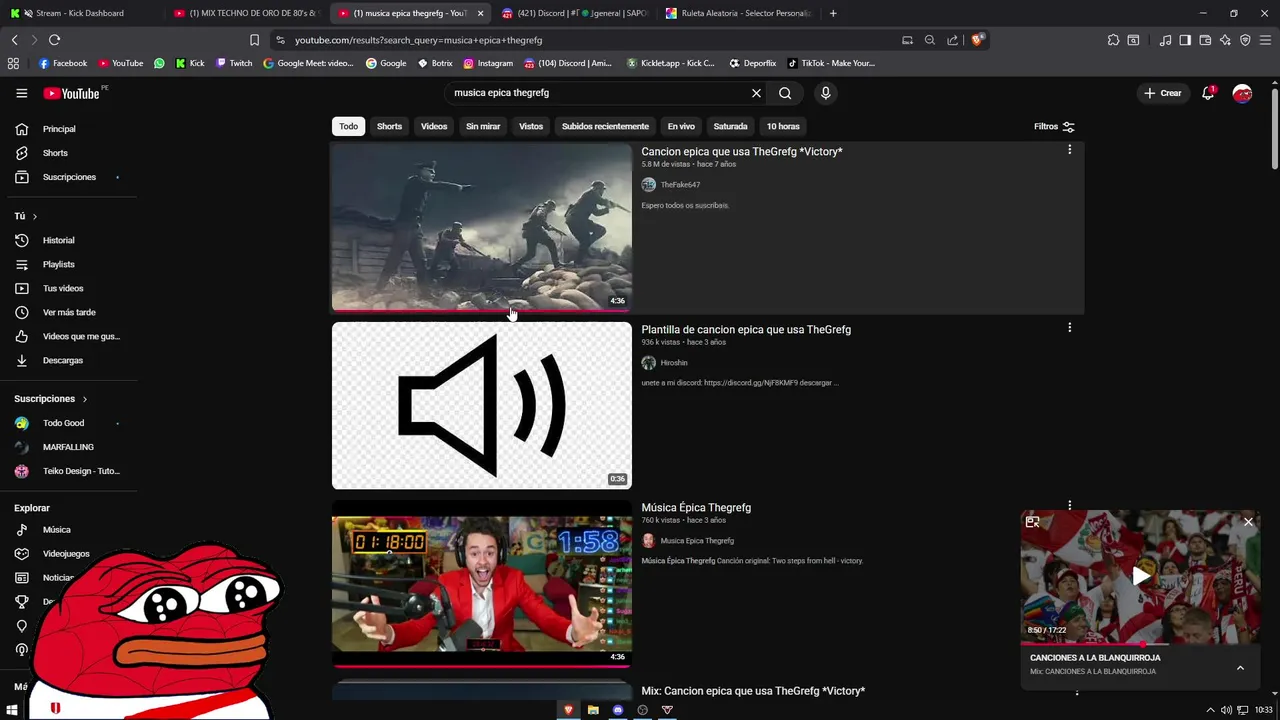This screenshot has width=1280, height=720.
Task: Open Principal in sidebar
Action: tap(68, 129)
